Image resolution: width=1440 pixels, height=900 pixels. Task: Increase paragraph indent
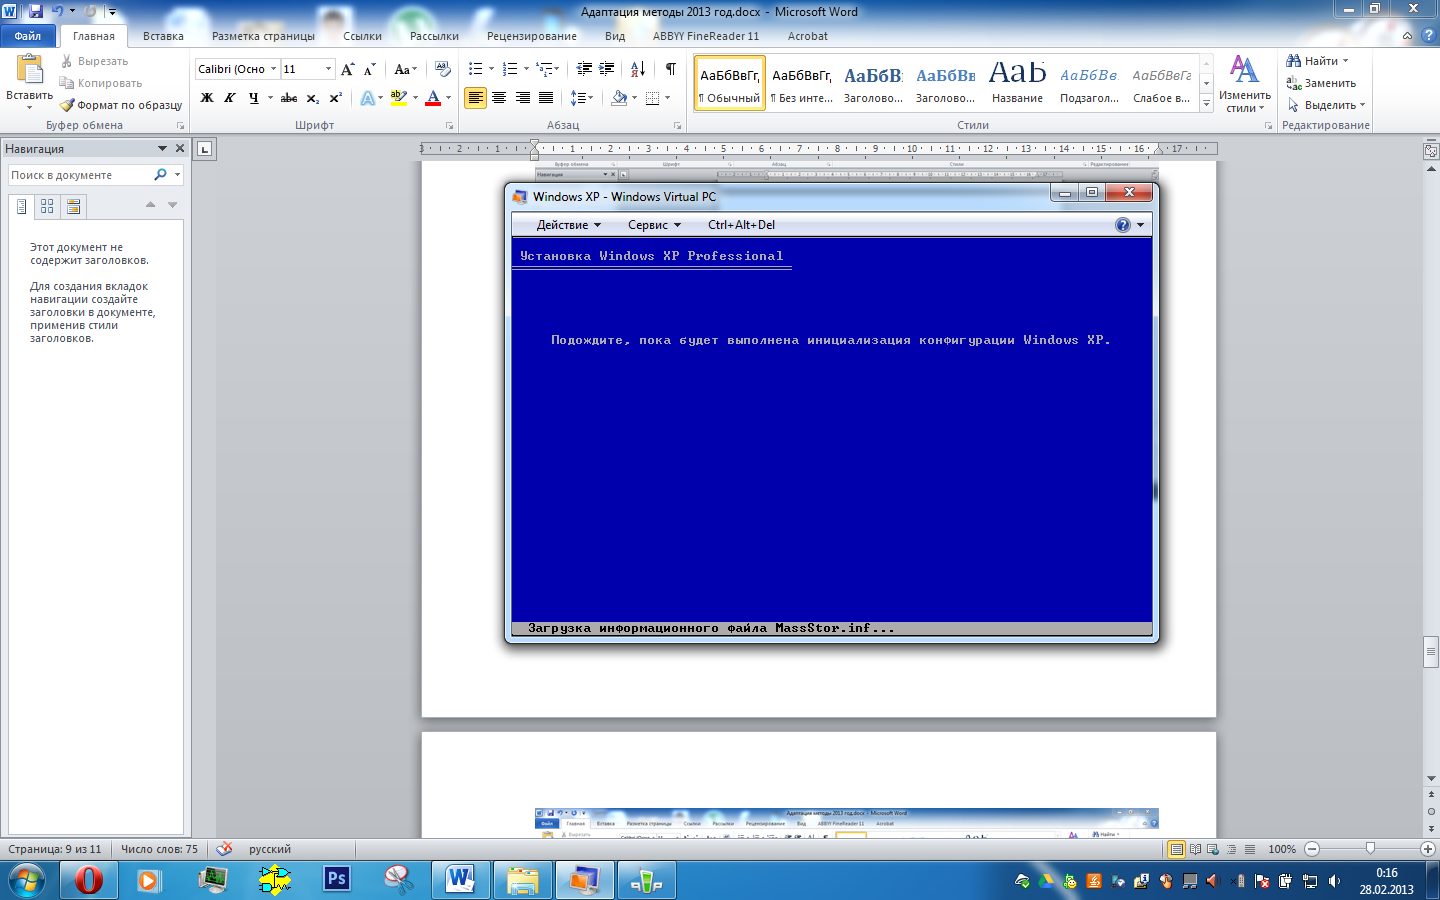coord(607,69)
